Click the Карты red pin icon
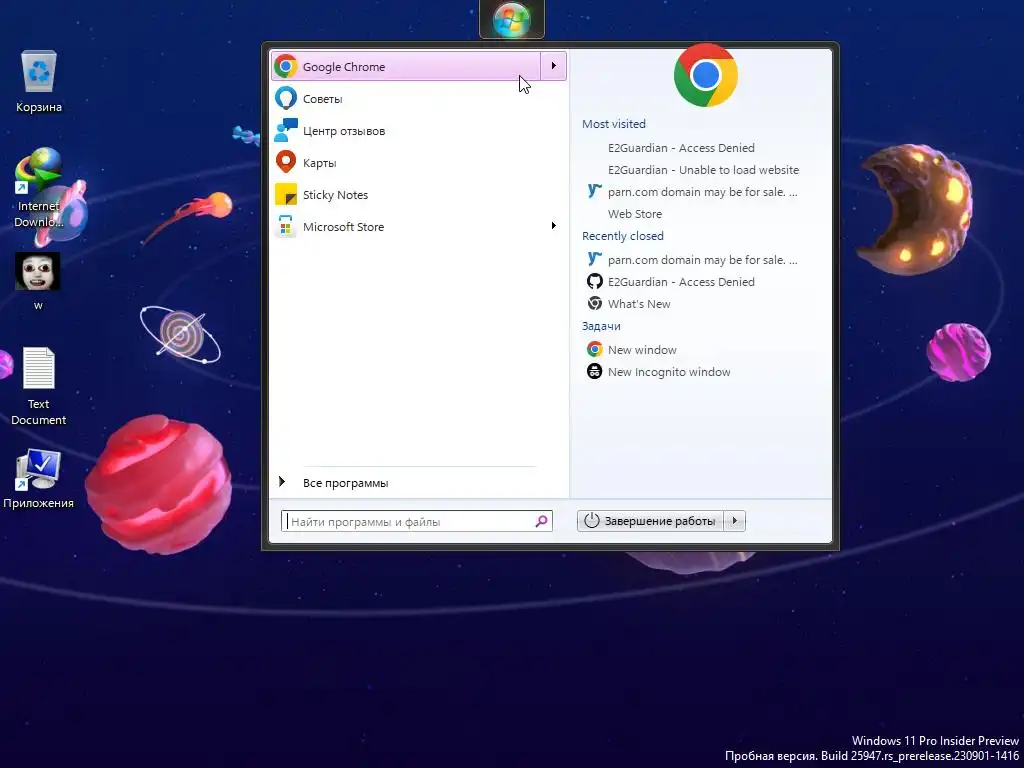 click(x=285, y=162)
